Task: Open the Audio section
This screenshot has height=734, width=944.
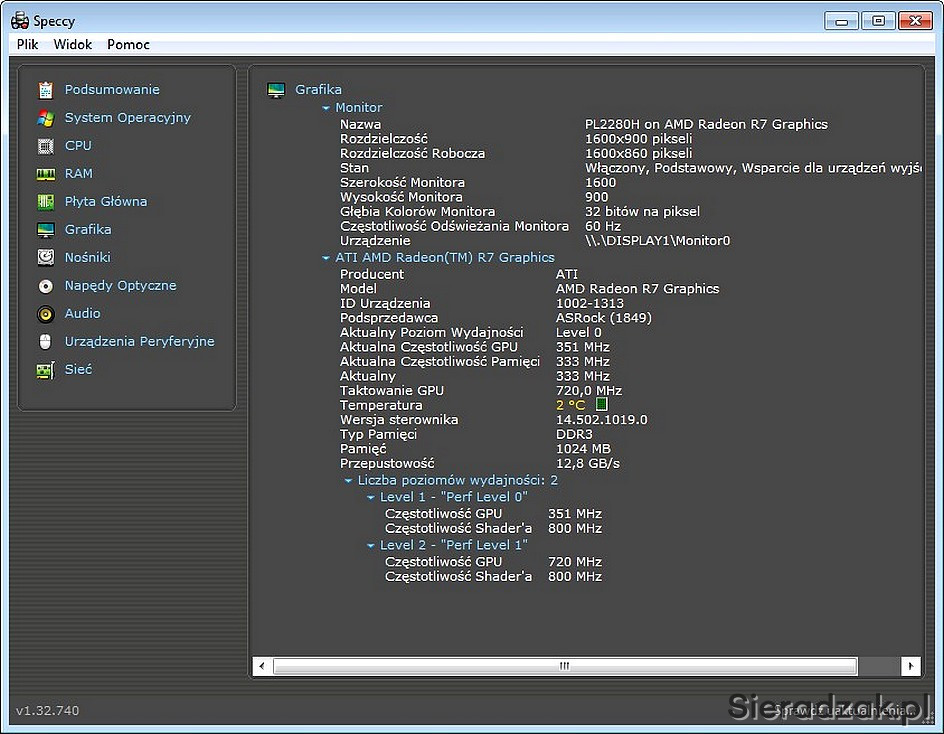Action: pos(82,313)
